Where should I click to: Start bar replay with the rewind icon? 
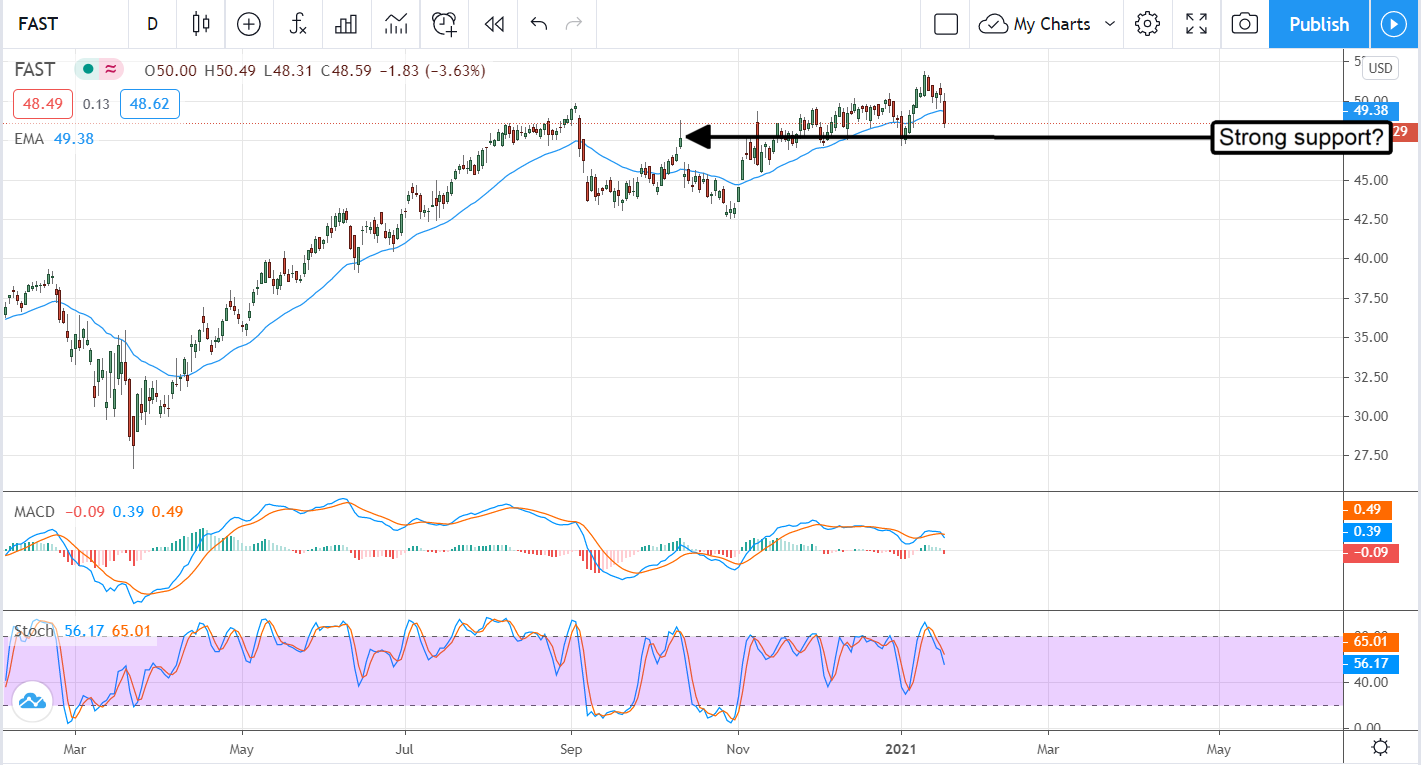(493, 24)
